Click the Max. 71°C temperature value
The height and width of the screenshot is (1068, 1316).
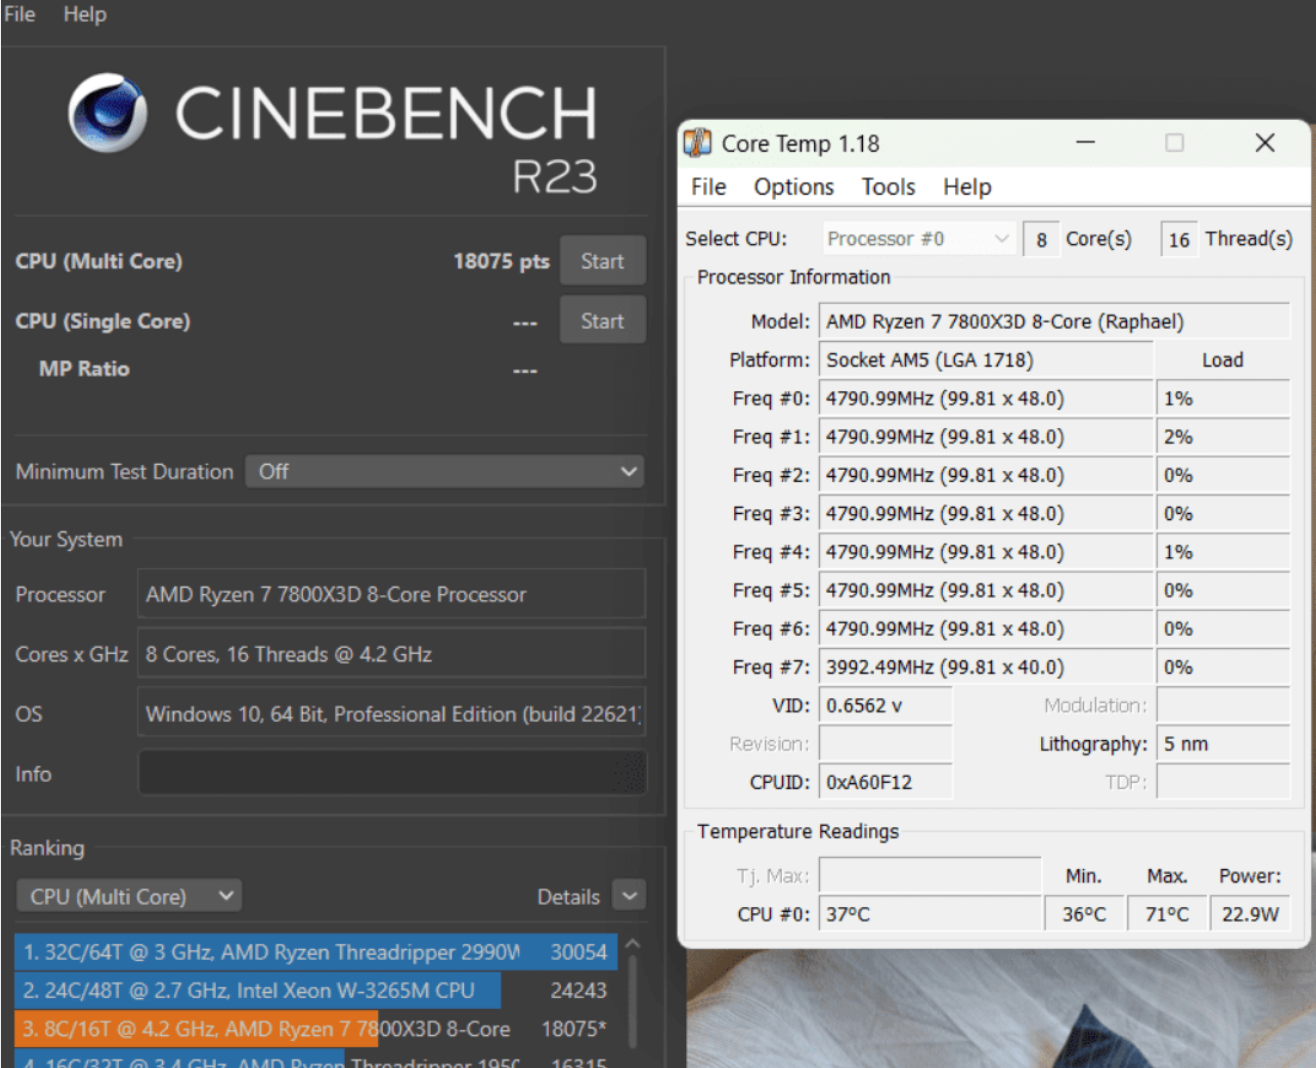point(1166,914)
